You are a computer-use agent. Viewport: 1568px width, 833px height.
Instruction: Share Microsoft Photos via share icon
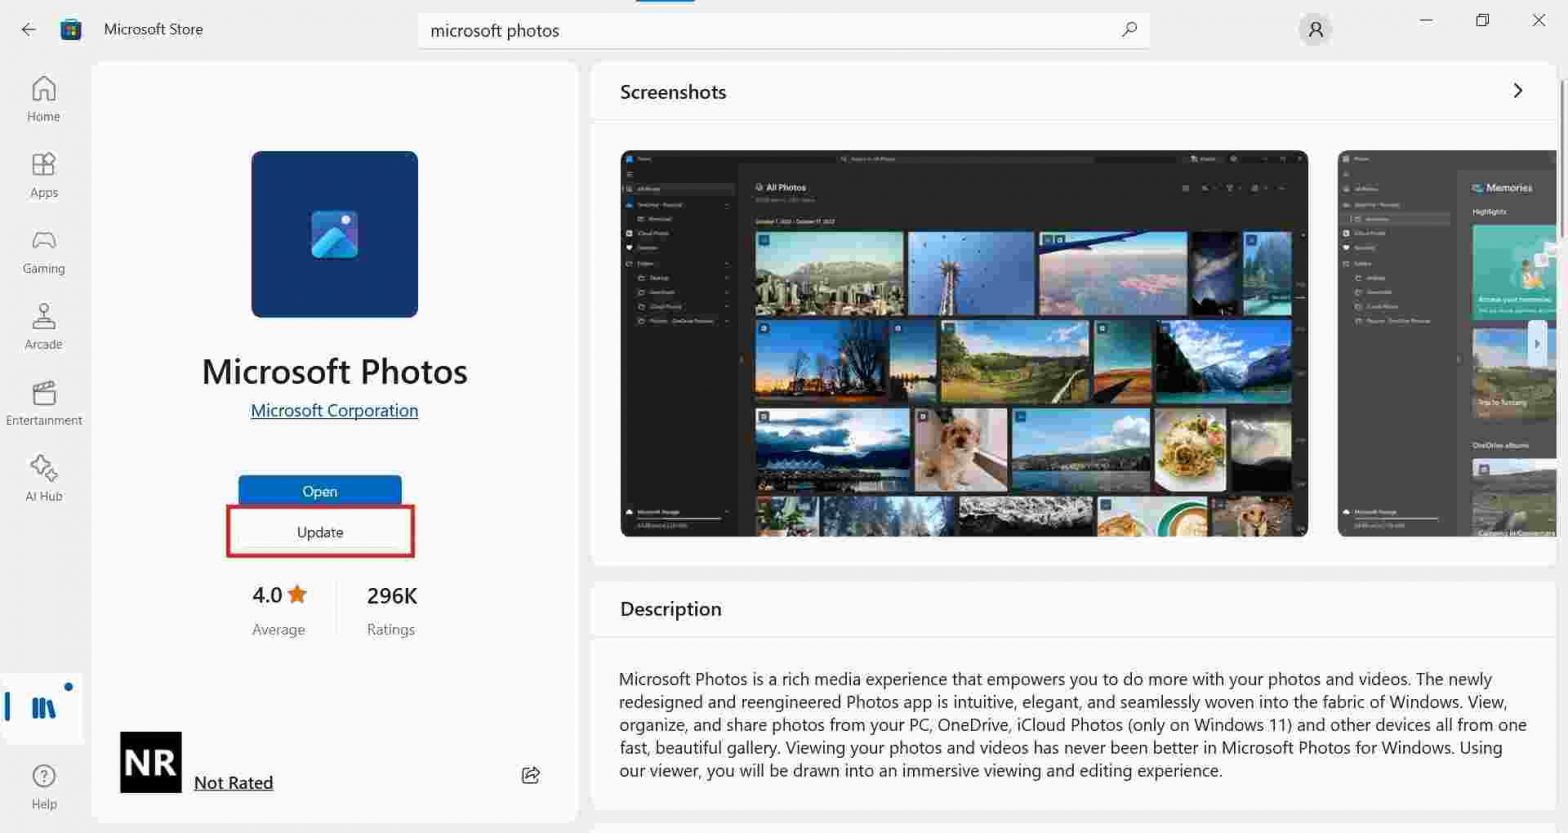coord(531,775)
